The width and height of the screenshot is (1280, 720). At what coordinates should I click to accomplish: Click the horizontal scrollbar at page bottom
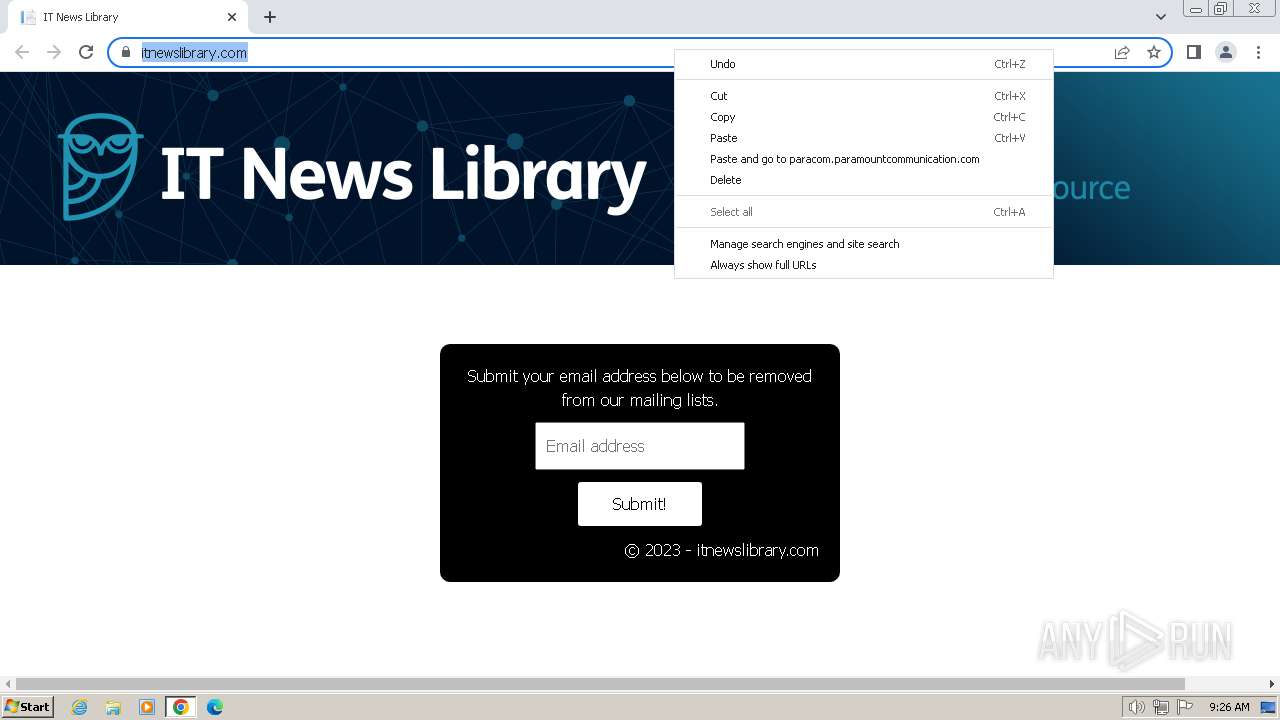pyautogui.click(x=600, y=684)
